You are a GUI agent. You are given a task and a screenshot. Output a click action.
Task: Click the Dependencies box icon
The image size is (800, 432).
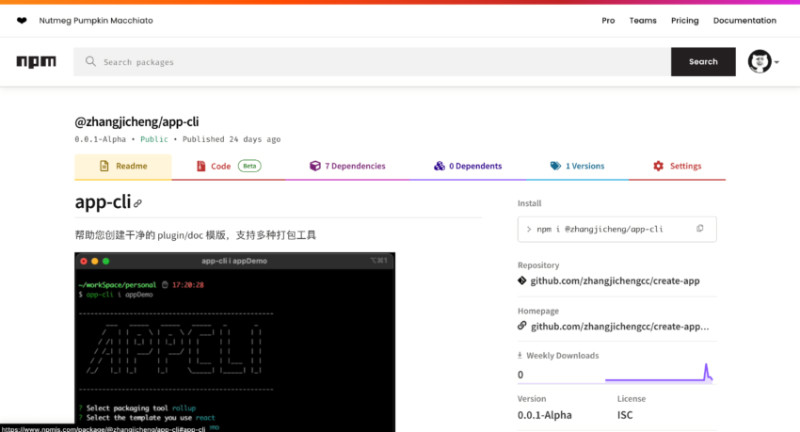click(x=315, y=166)
